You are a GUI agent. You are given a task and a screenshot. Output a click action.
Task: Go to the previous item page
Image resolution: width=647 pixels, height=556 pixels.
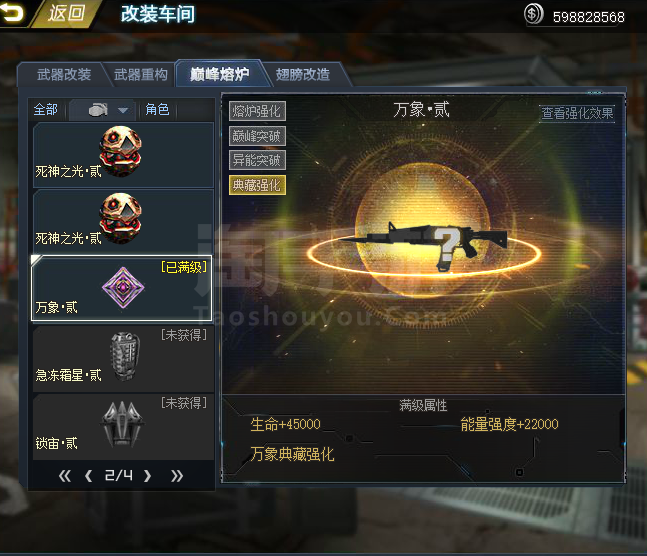pos(88,476)
